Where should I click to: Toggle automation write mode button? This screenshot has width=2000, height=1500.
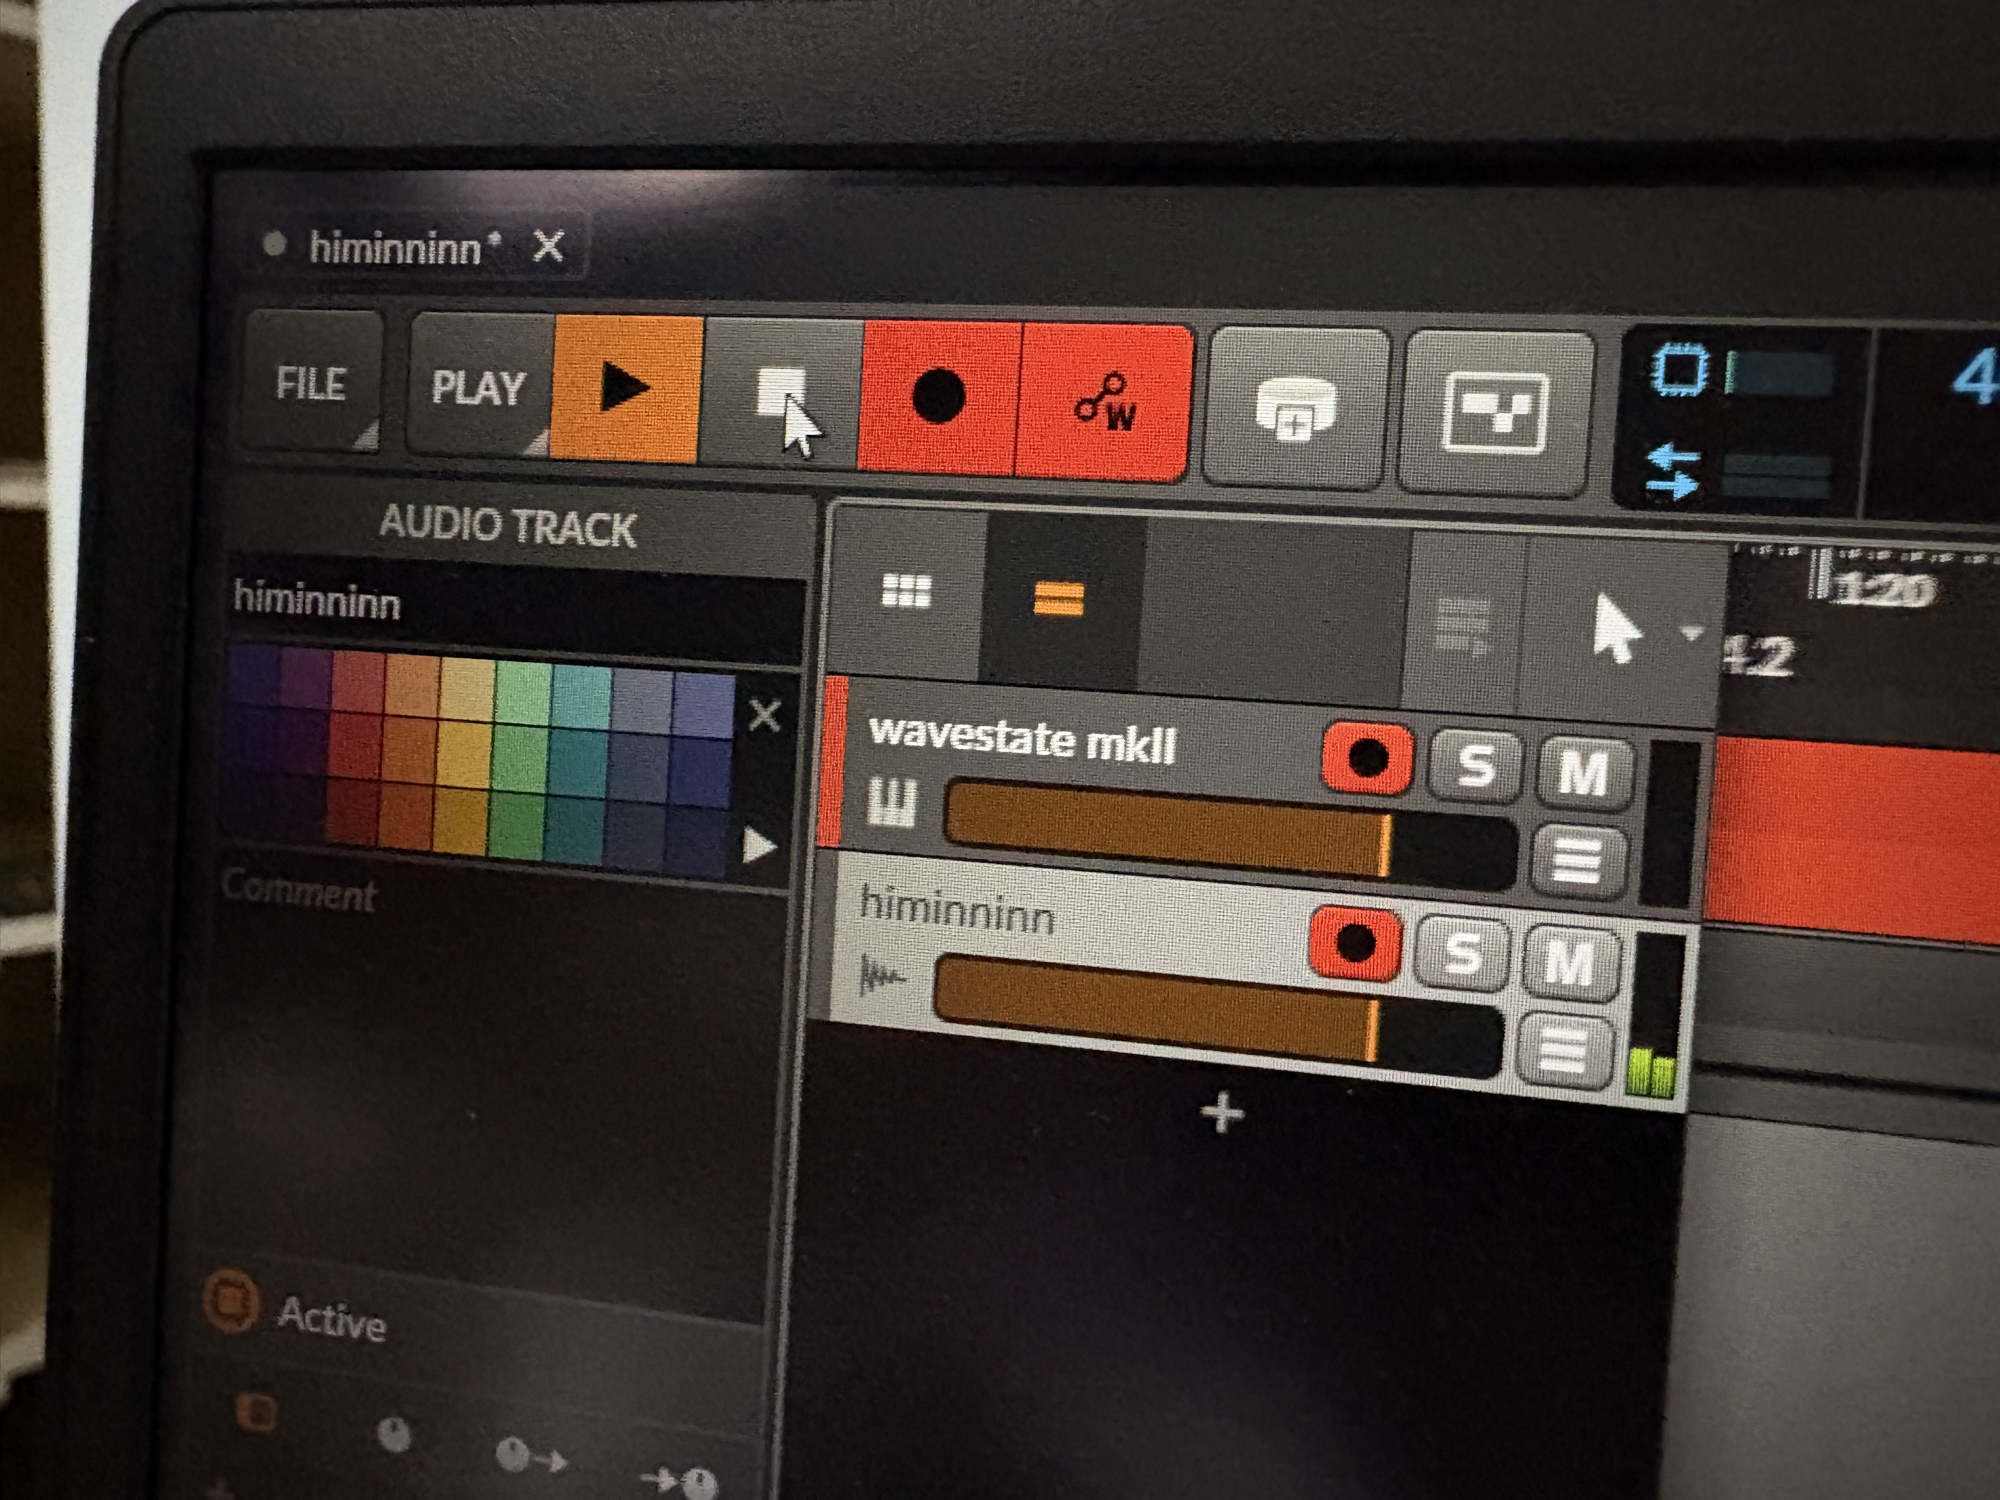click(1105, 403)
